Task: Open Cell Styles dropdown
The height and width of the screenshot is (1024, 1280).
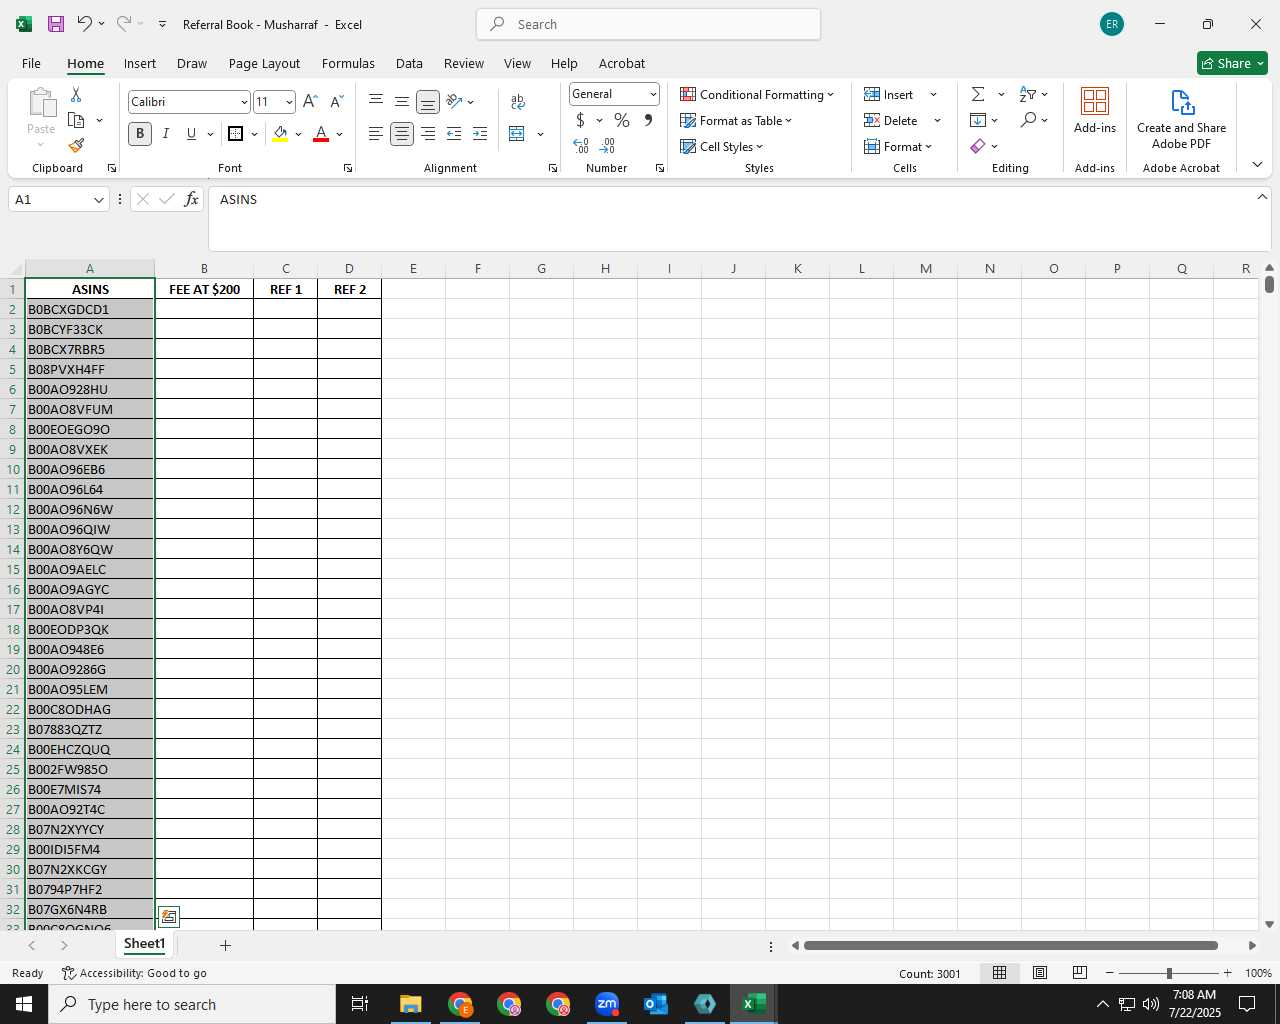Action: pyautogui.click(x=721, y=146)
